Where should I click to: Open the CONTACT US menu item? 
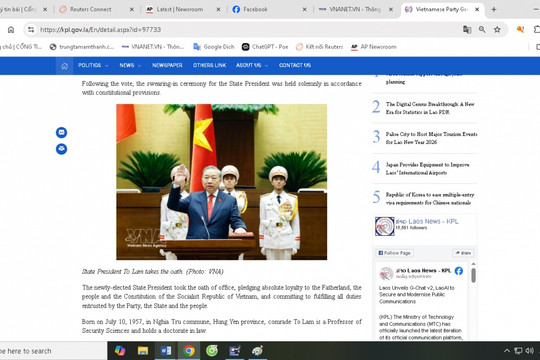coord(295,65)
